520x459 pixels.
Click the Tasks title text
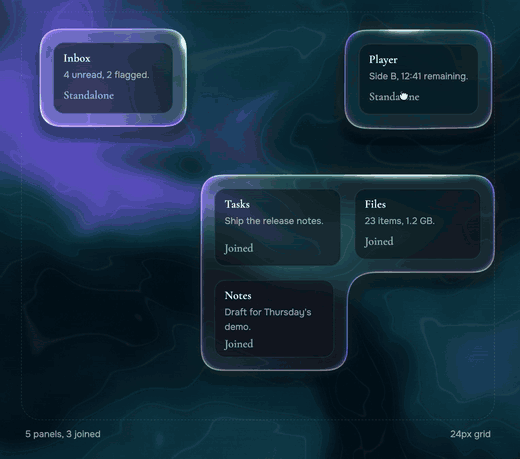pos(237,204)
